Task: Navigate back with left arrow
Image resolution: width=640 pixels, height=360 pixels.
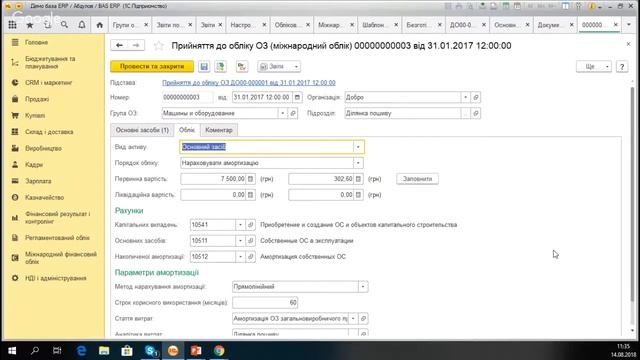Action: 119,45
